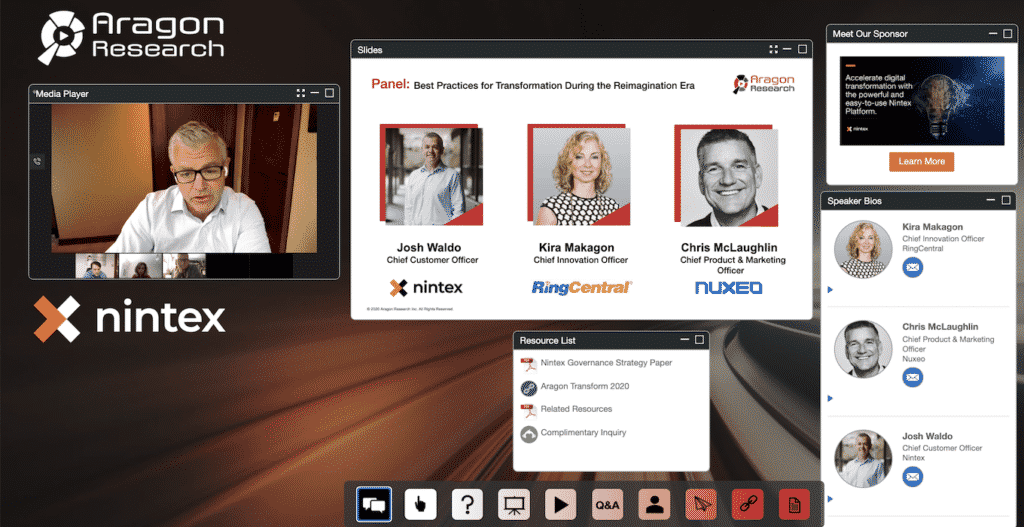Screen dimensions: 1024x527
Task: Open Speaker Bios person dock icon
Action: [x=654, y=504]
